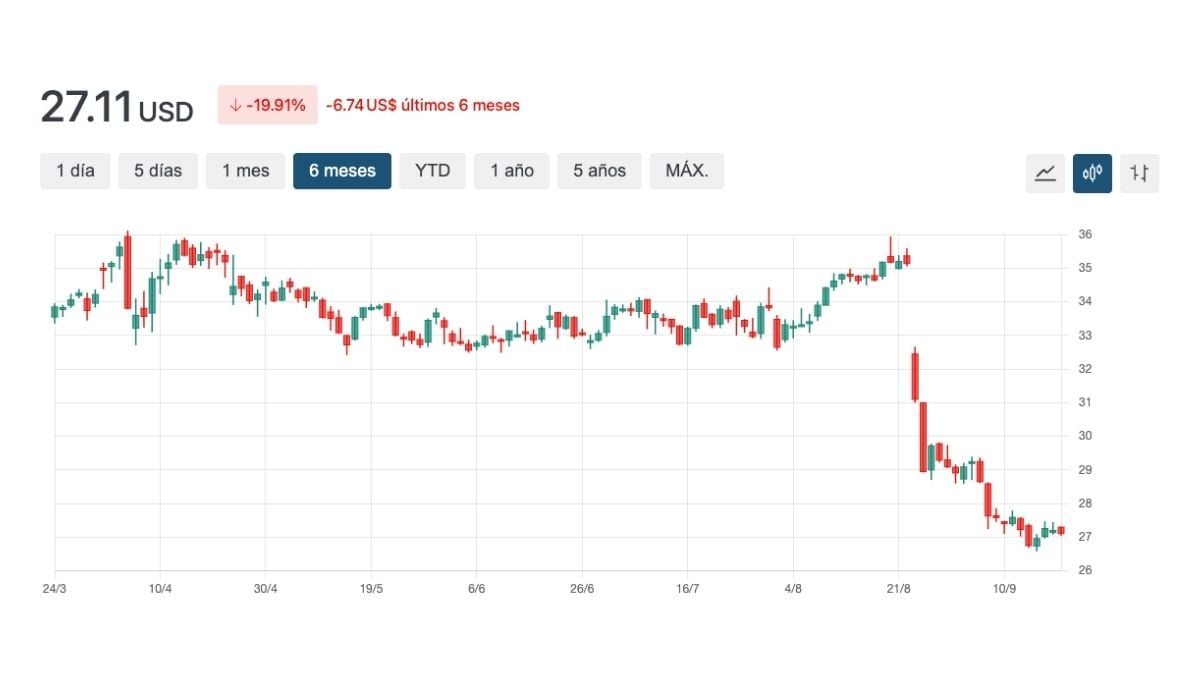Click the active 6 meses button

[x=342, y=171]
